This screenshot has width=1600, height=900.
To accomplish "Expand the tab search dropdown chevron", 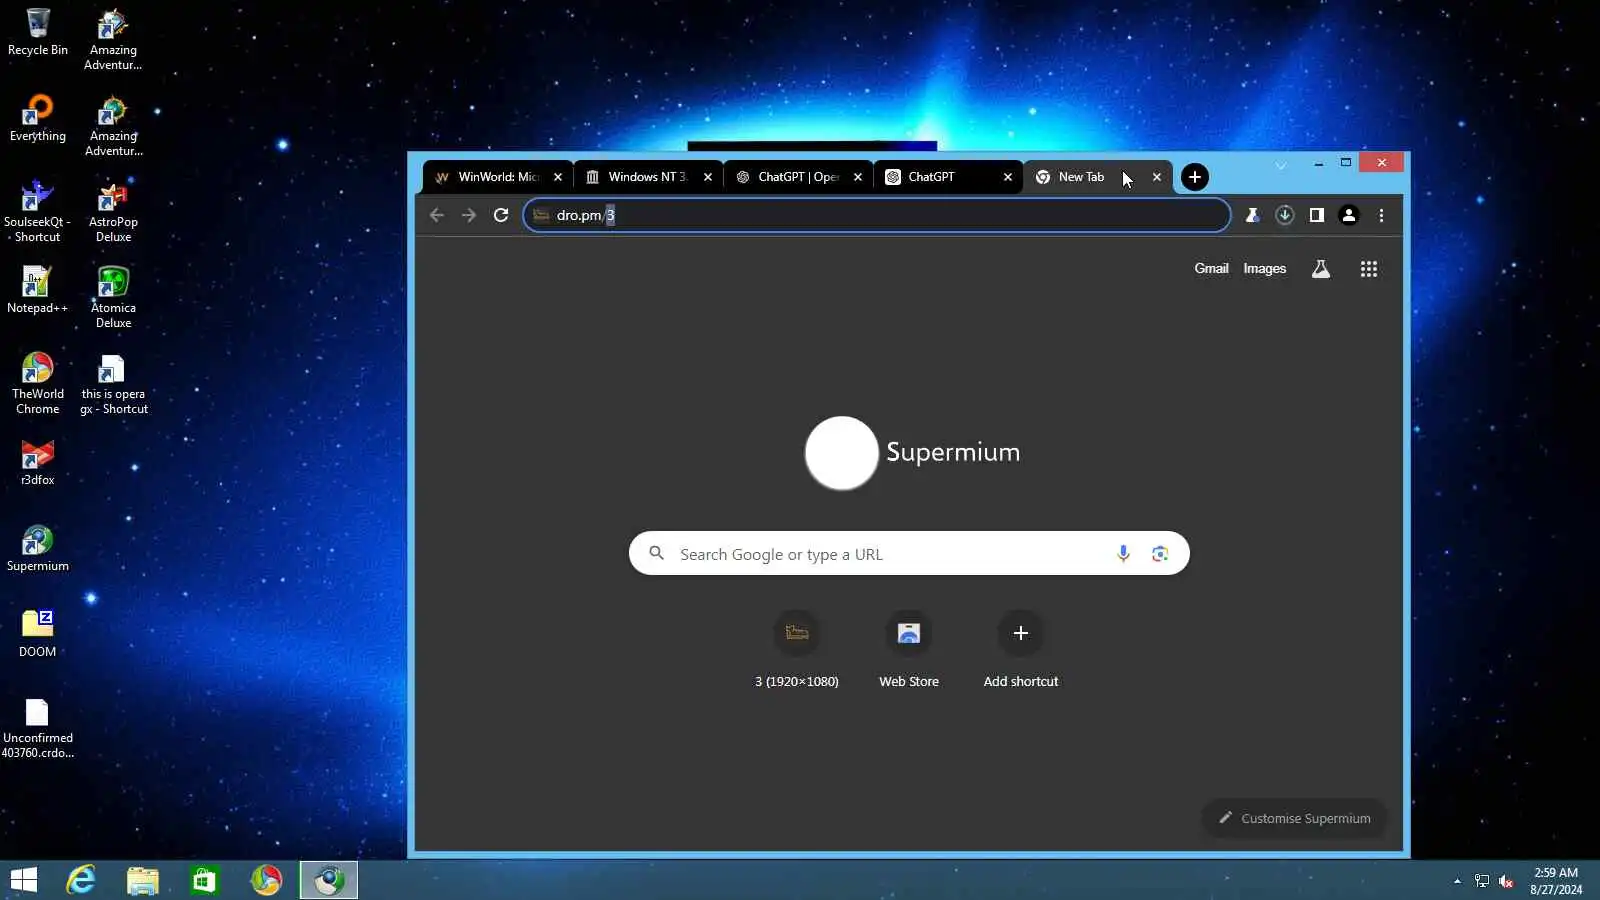I will click(1281, 165).
